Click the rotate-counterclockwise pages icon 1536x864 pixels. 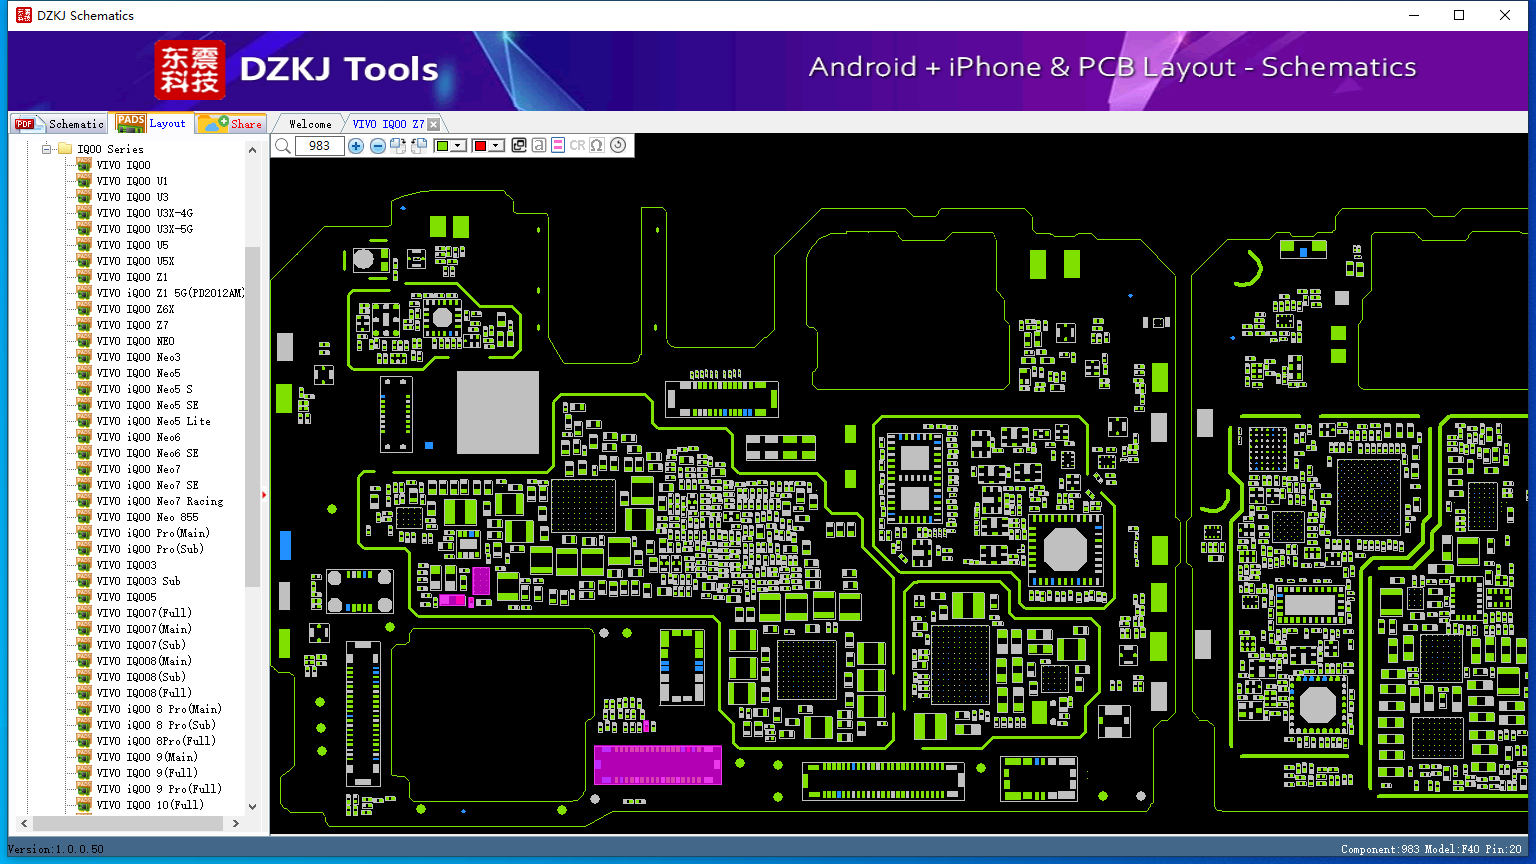419,146
